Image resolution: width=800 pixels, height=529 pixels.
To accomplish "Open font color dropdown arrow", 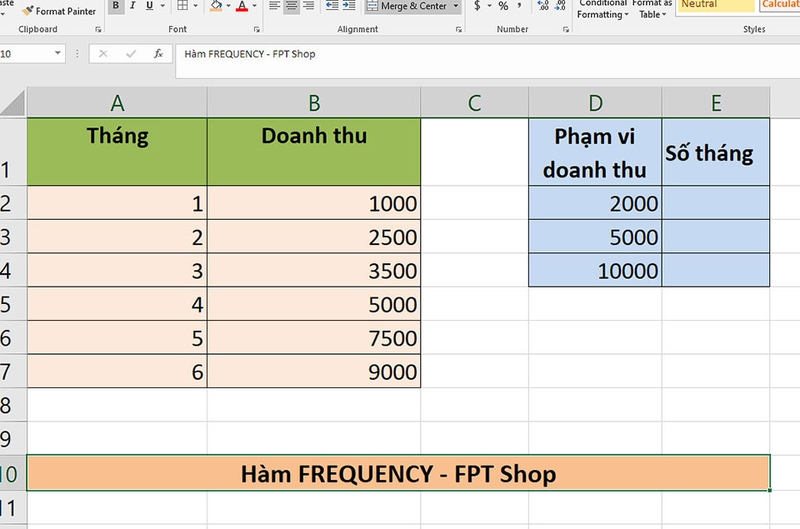I will tap(254, 6).
